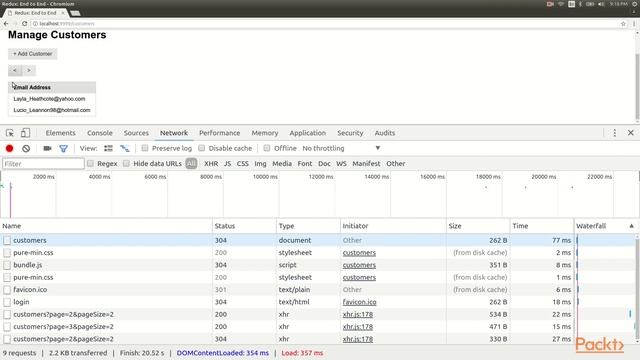Filter requests by Manifest
The width and height of the screenshot is (640, 360).
pyautogui.click(x=366, y=164)
